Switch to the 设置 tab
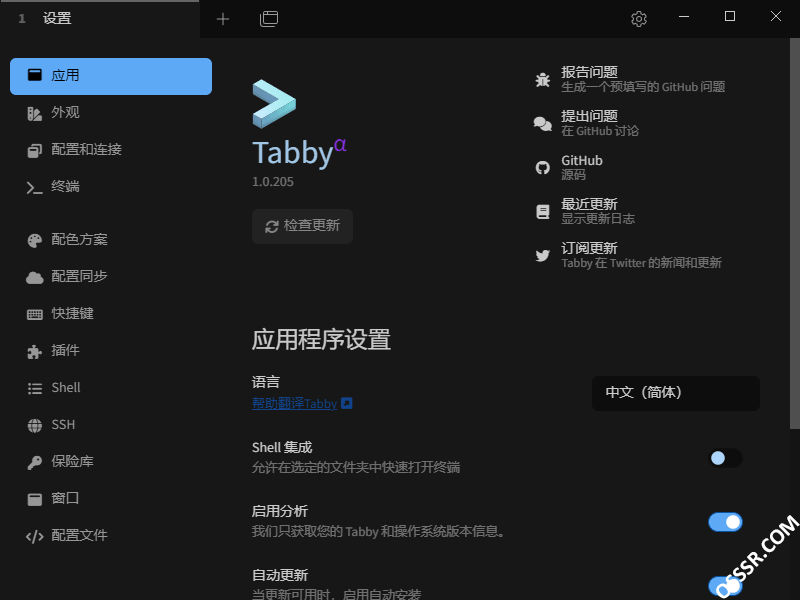800x600 pixels. pos(100,19)
